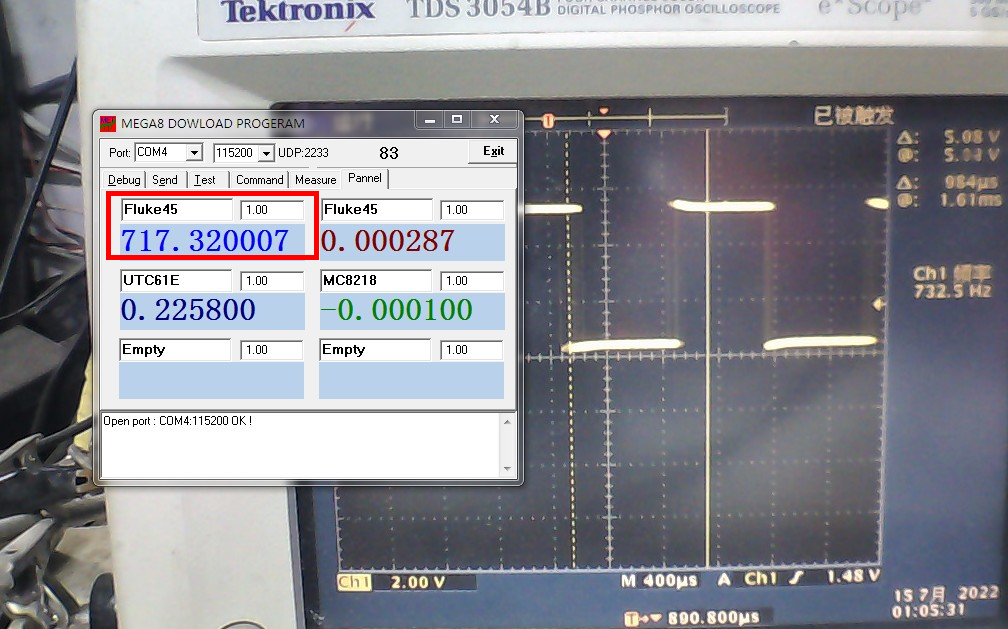Click the top-right Fluke45 name field
The height and width of the screenshot is (629, 1008).
click(376, 210)
